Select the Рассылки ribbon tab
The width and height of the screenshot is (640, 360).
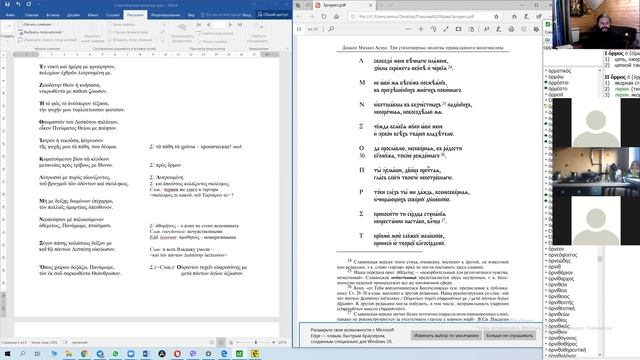[x=135, y=15]
